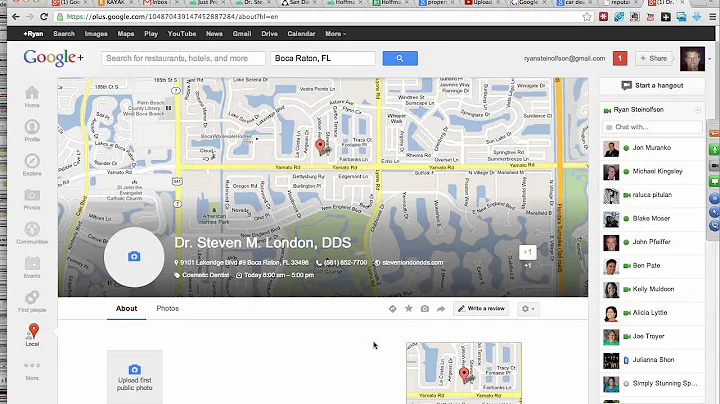This screenshot has height=404, width=720.
Task: Open +Ryan in the top bar
Action: point(33,34)
